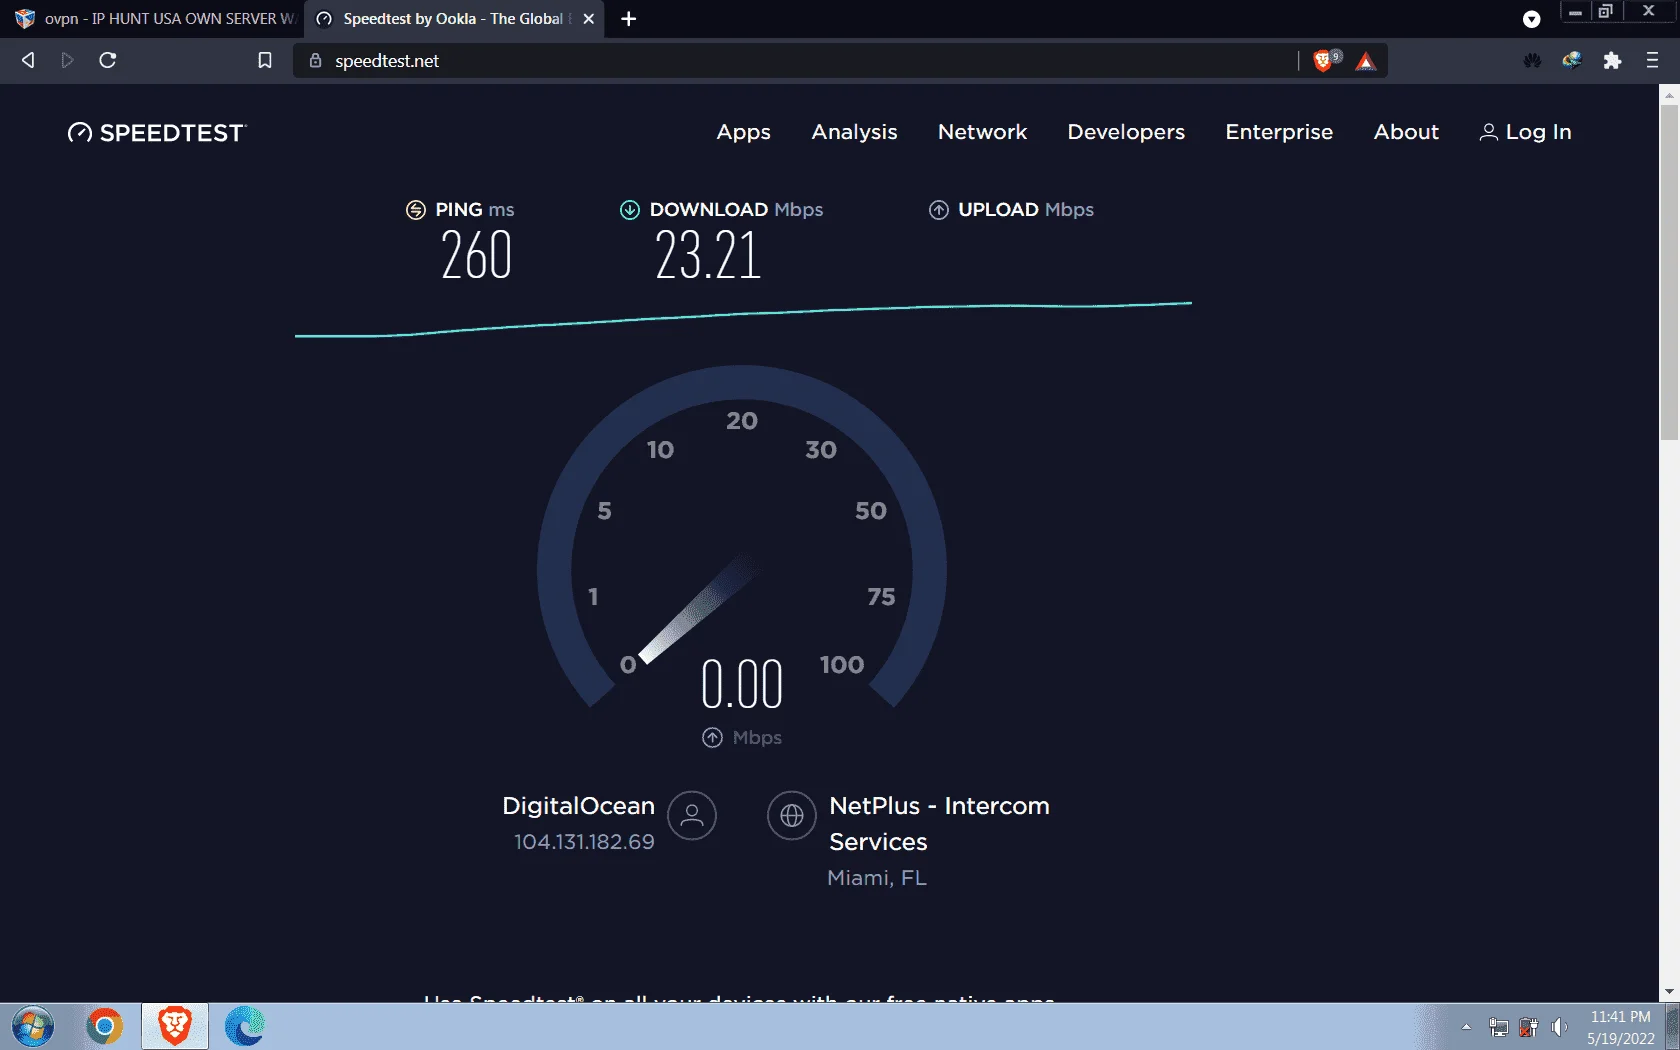Image resolution: width=1680 pixels, height=1050 pixels.
Task: Open the About menu item
Action: pos(1406,132)
